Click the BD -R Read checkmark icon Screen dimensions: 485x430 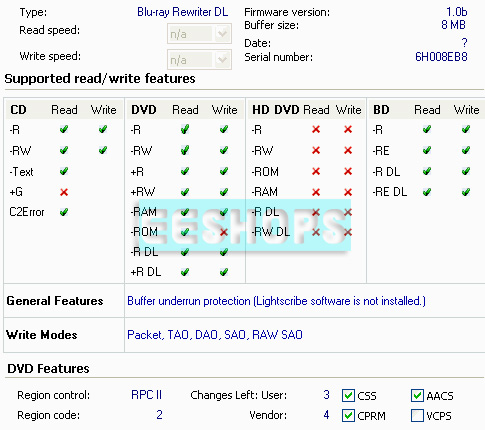tap(427, 129)
